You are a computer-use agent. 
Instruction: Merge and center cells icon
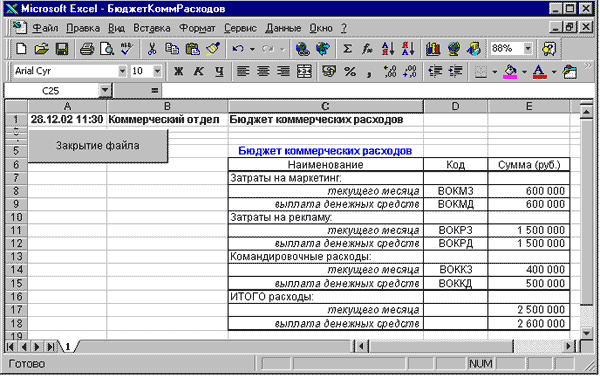(x=304, y=71)
